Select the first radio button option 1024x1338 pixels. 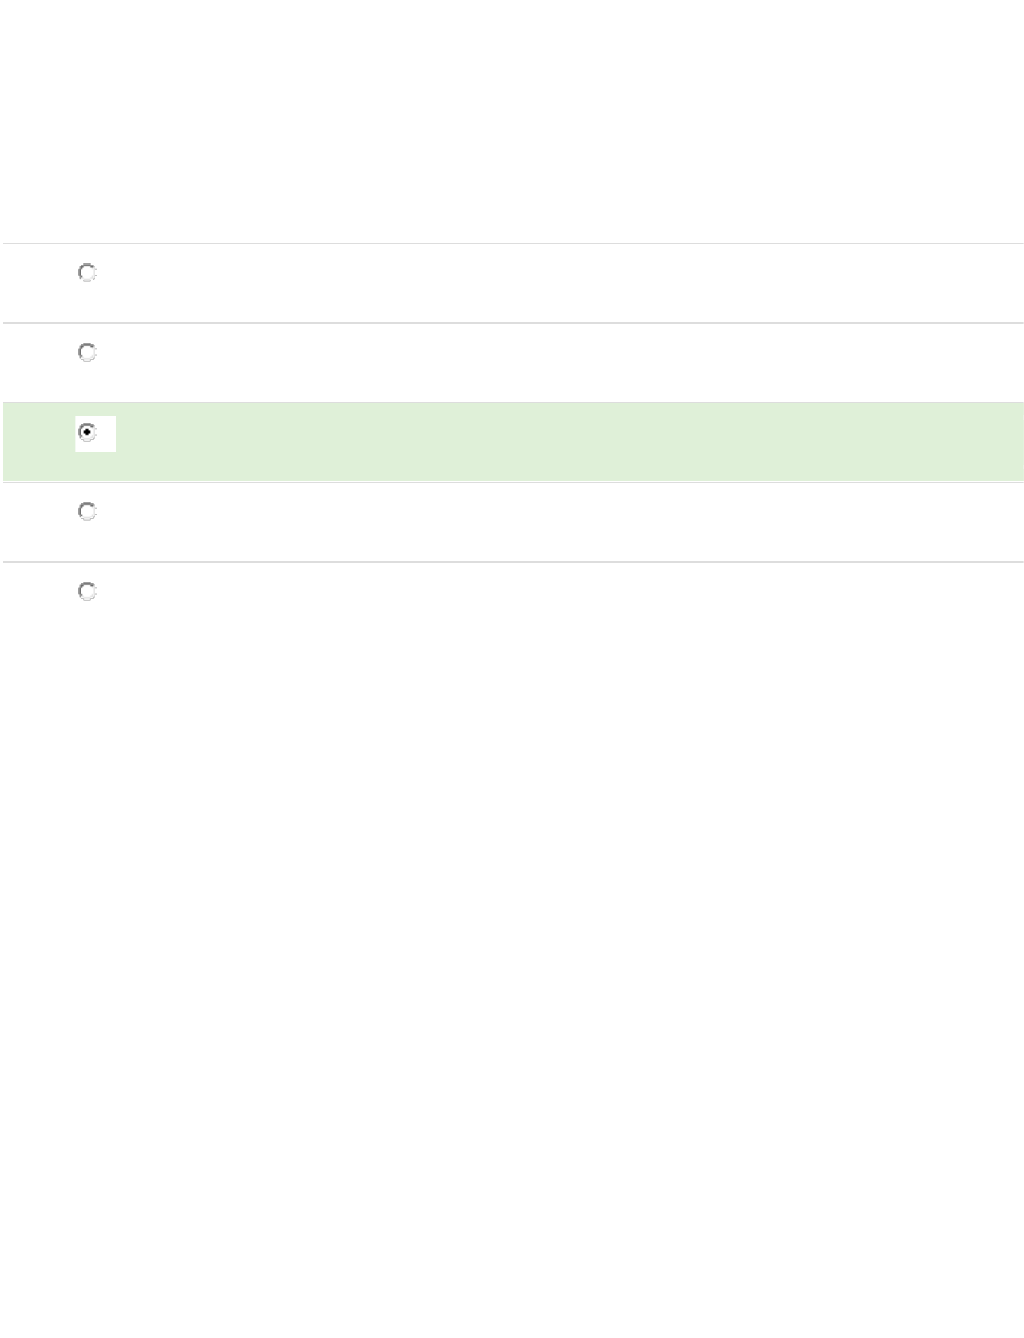point(87,273)
